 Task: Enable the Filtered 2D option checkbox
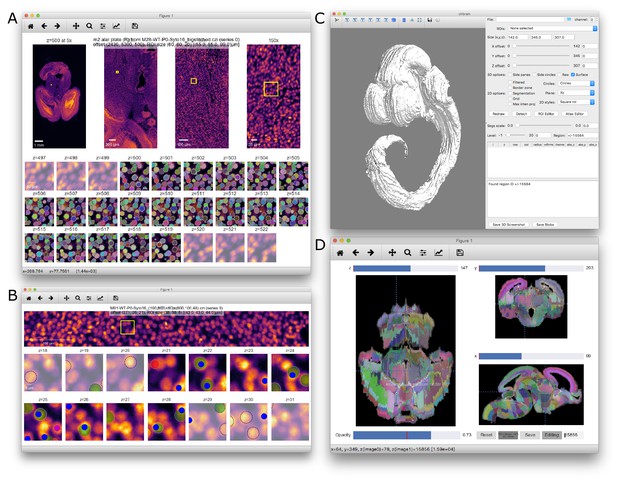(x=510, y=82)
